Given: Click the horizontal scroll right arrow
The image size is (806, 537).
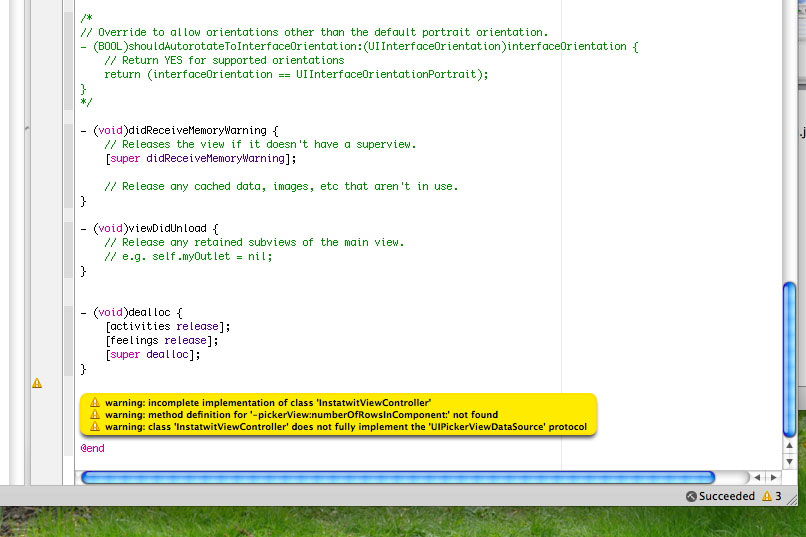Looking at the screenshot, I should click(x=774, y=477).
